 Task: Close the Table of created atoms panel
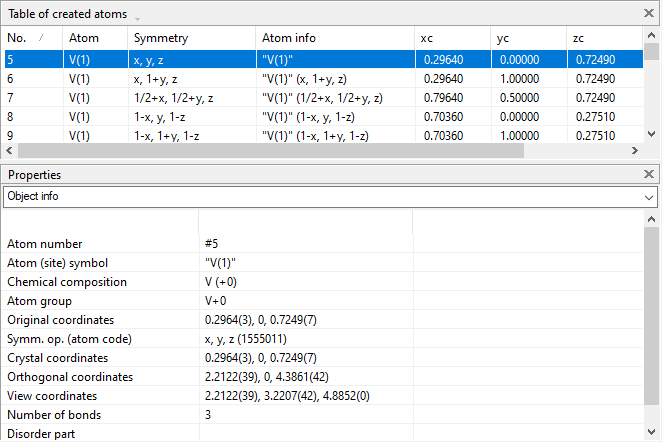pyautogui.click(x=649, y=13)
